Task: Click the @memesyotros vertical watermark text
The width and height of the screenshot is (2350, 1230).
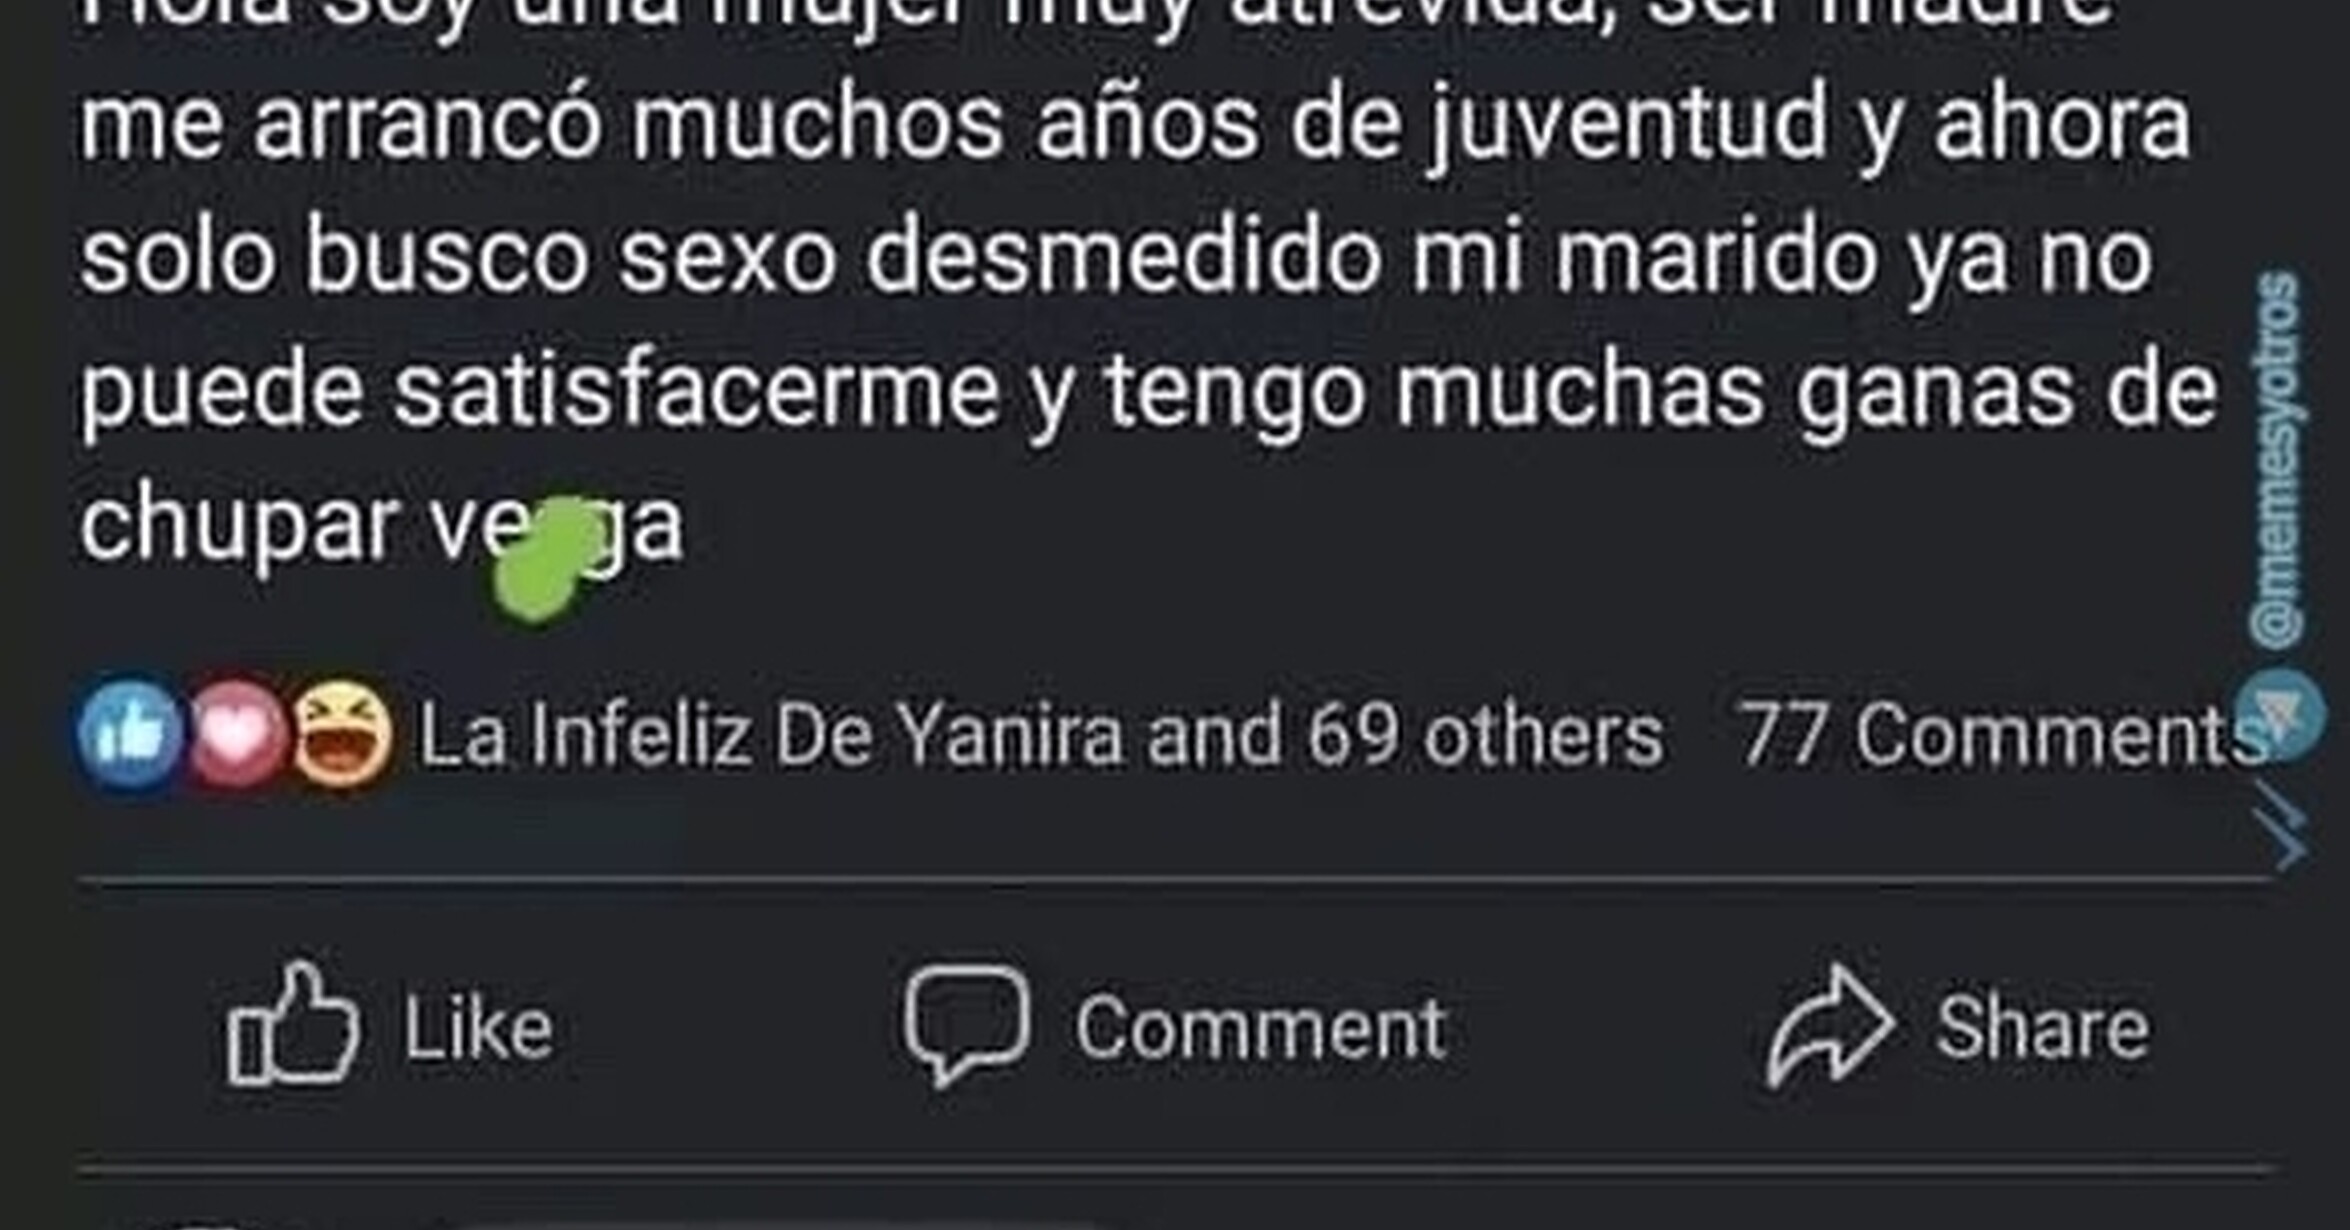Action: pyautogui.click(x=2276, y=460)
